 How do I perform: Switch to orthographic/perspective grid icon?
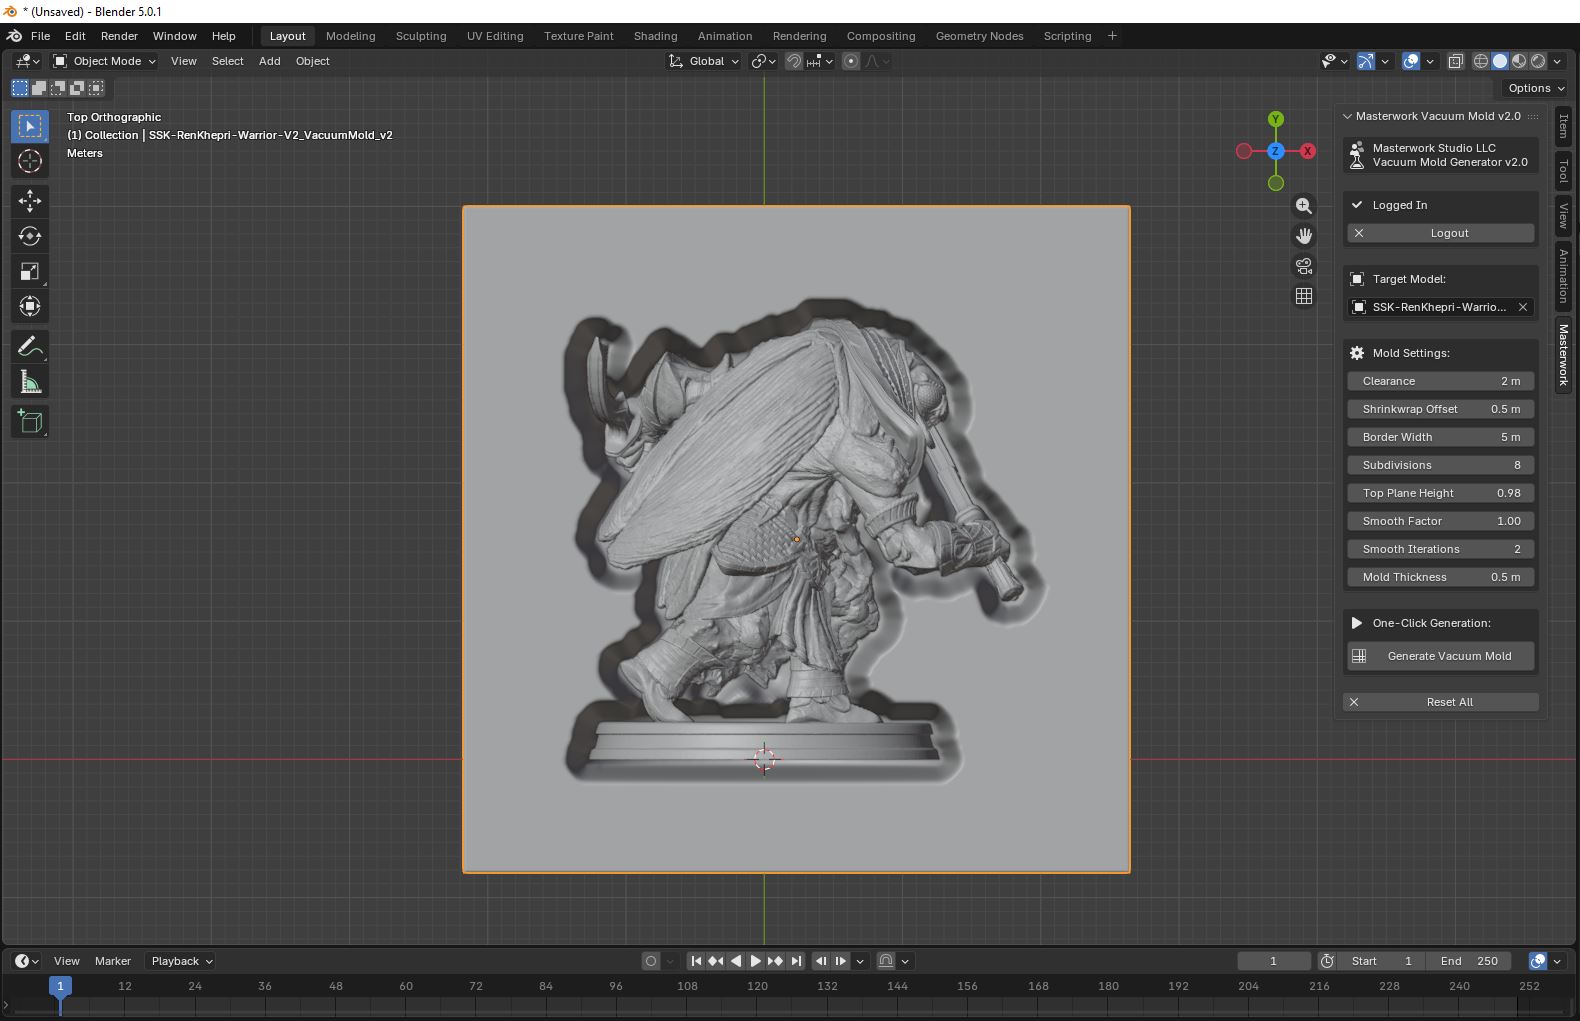(x=1304, y=296)
